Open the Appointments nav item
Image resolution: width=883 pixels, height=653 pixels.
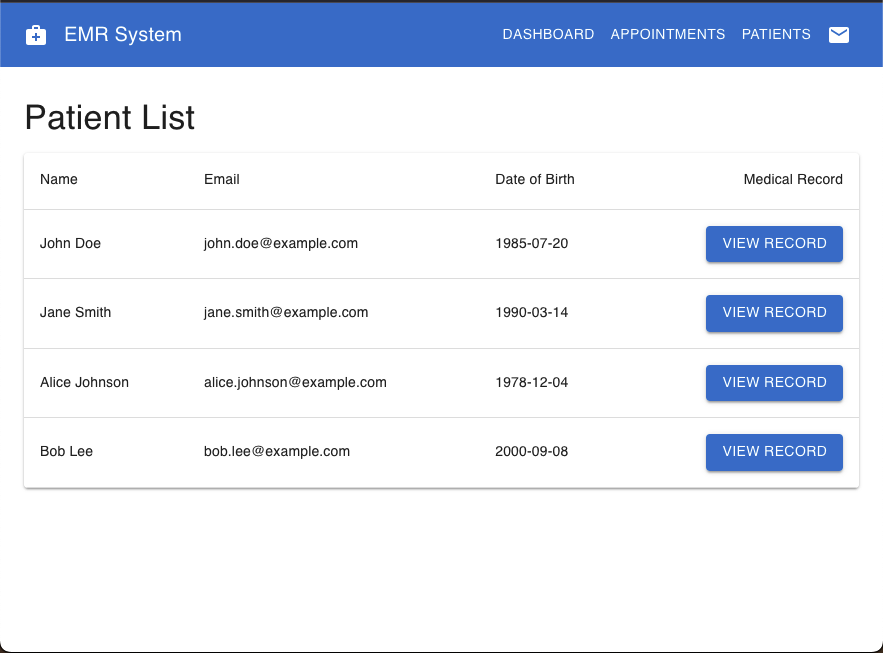click(x=667, y=35)
